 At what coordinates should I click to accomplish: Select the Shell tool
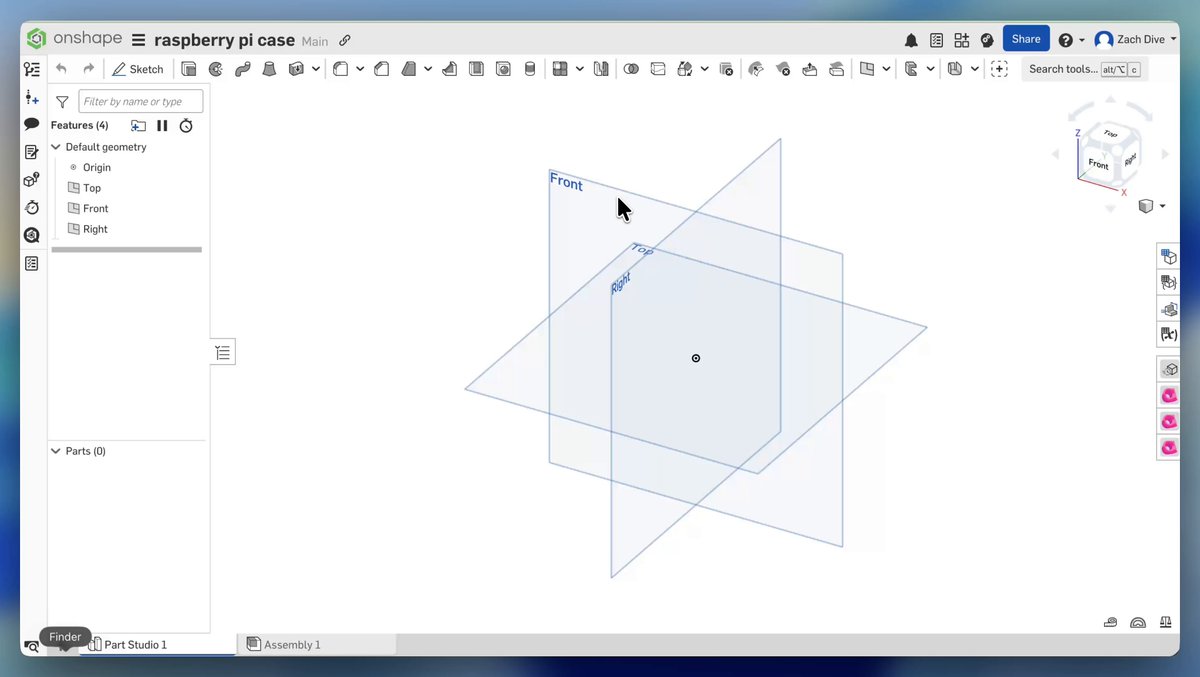476,69
